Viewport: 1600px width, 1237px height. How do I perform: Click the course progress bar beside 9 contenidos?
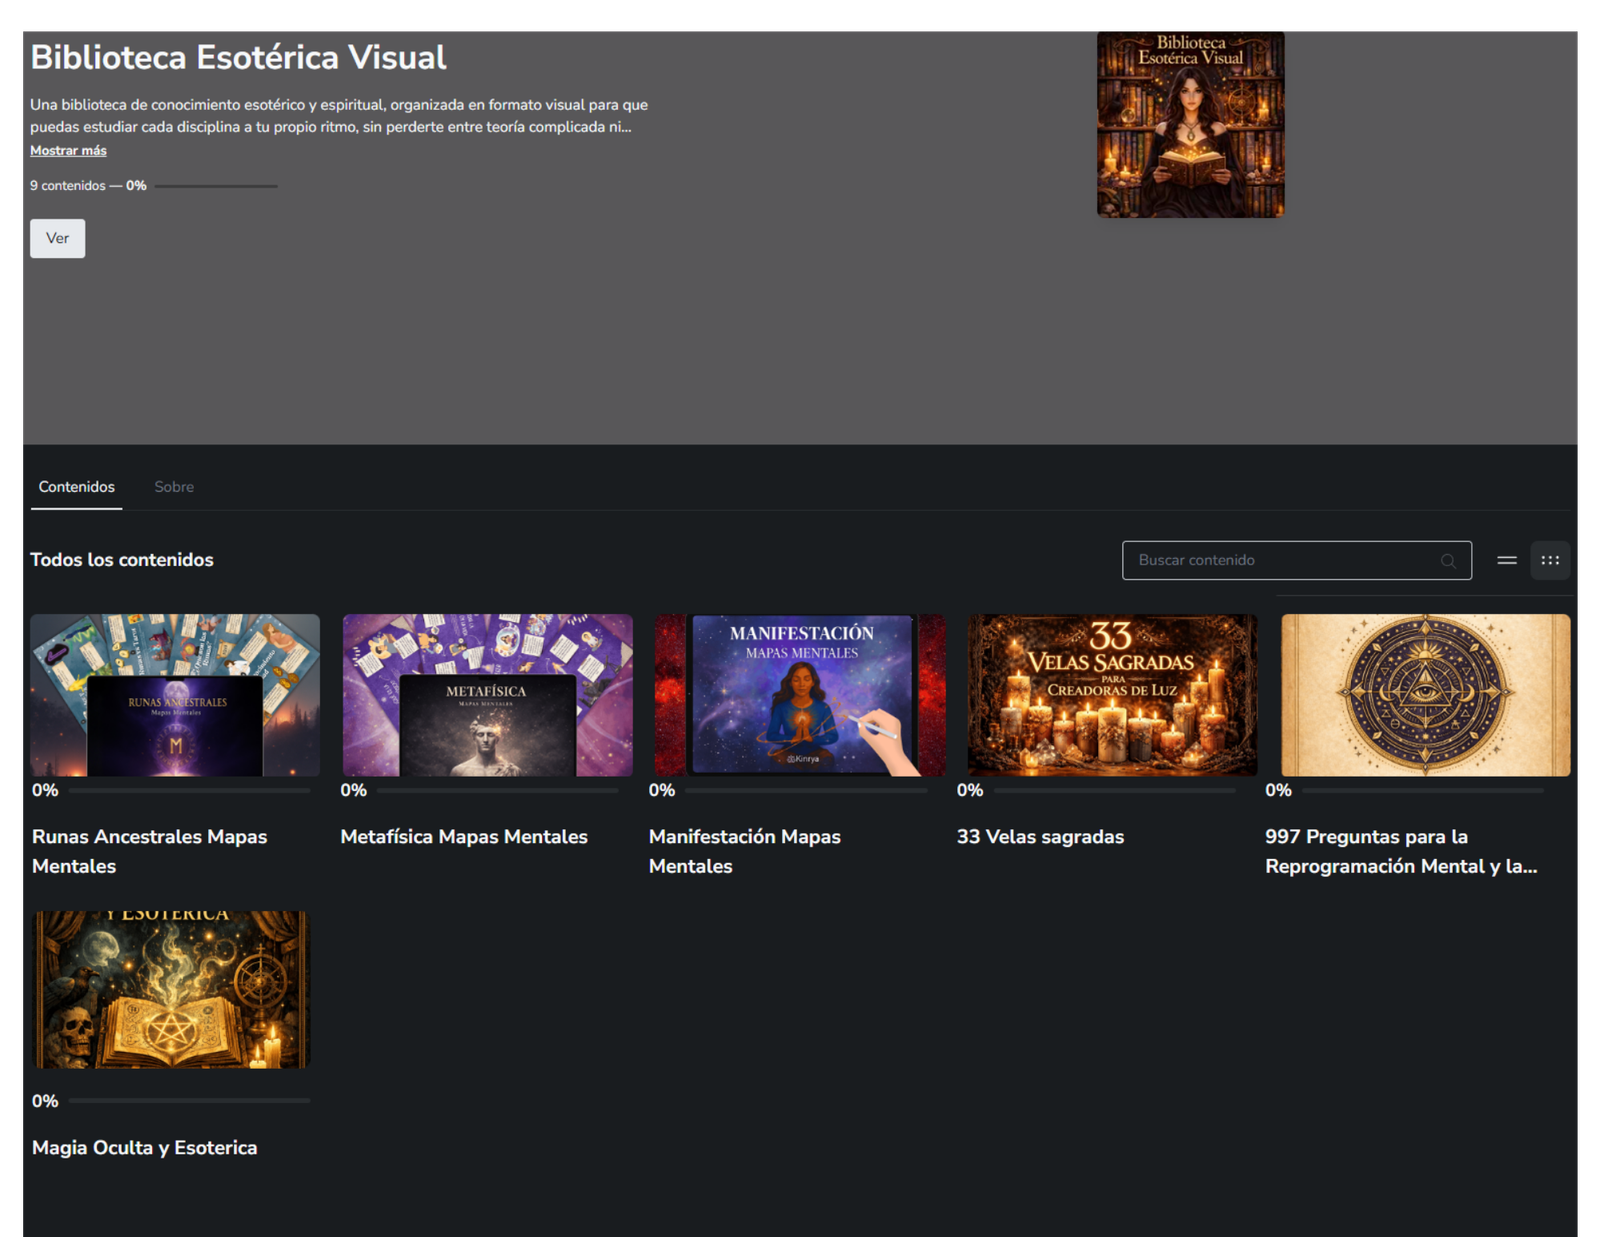(216, 186)
